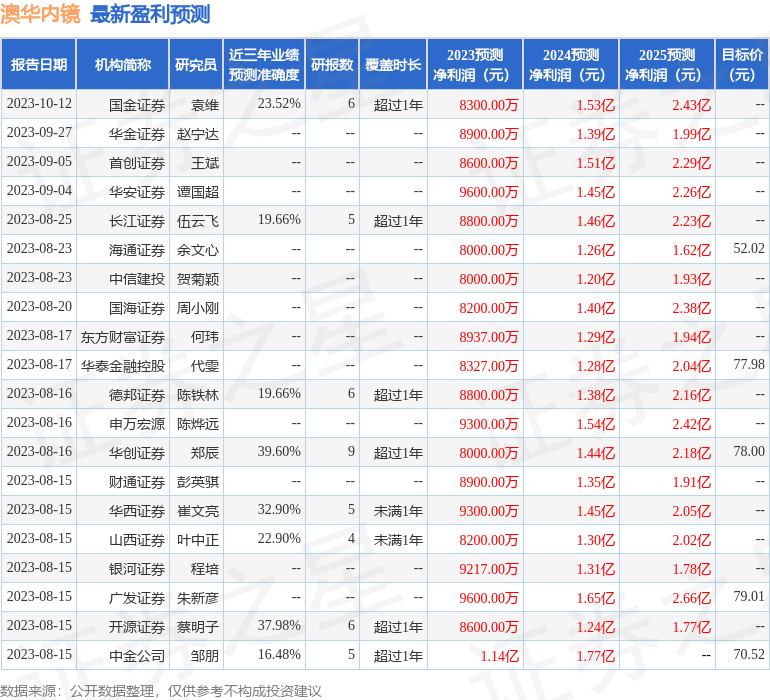
Task: Click accuracy value 37.98%
Action: pyautogui.click(x=279, y=625)
